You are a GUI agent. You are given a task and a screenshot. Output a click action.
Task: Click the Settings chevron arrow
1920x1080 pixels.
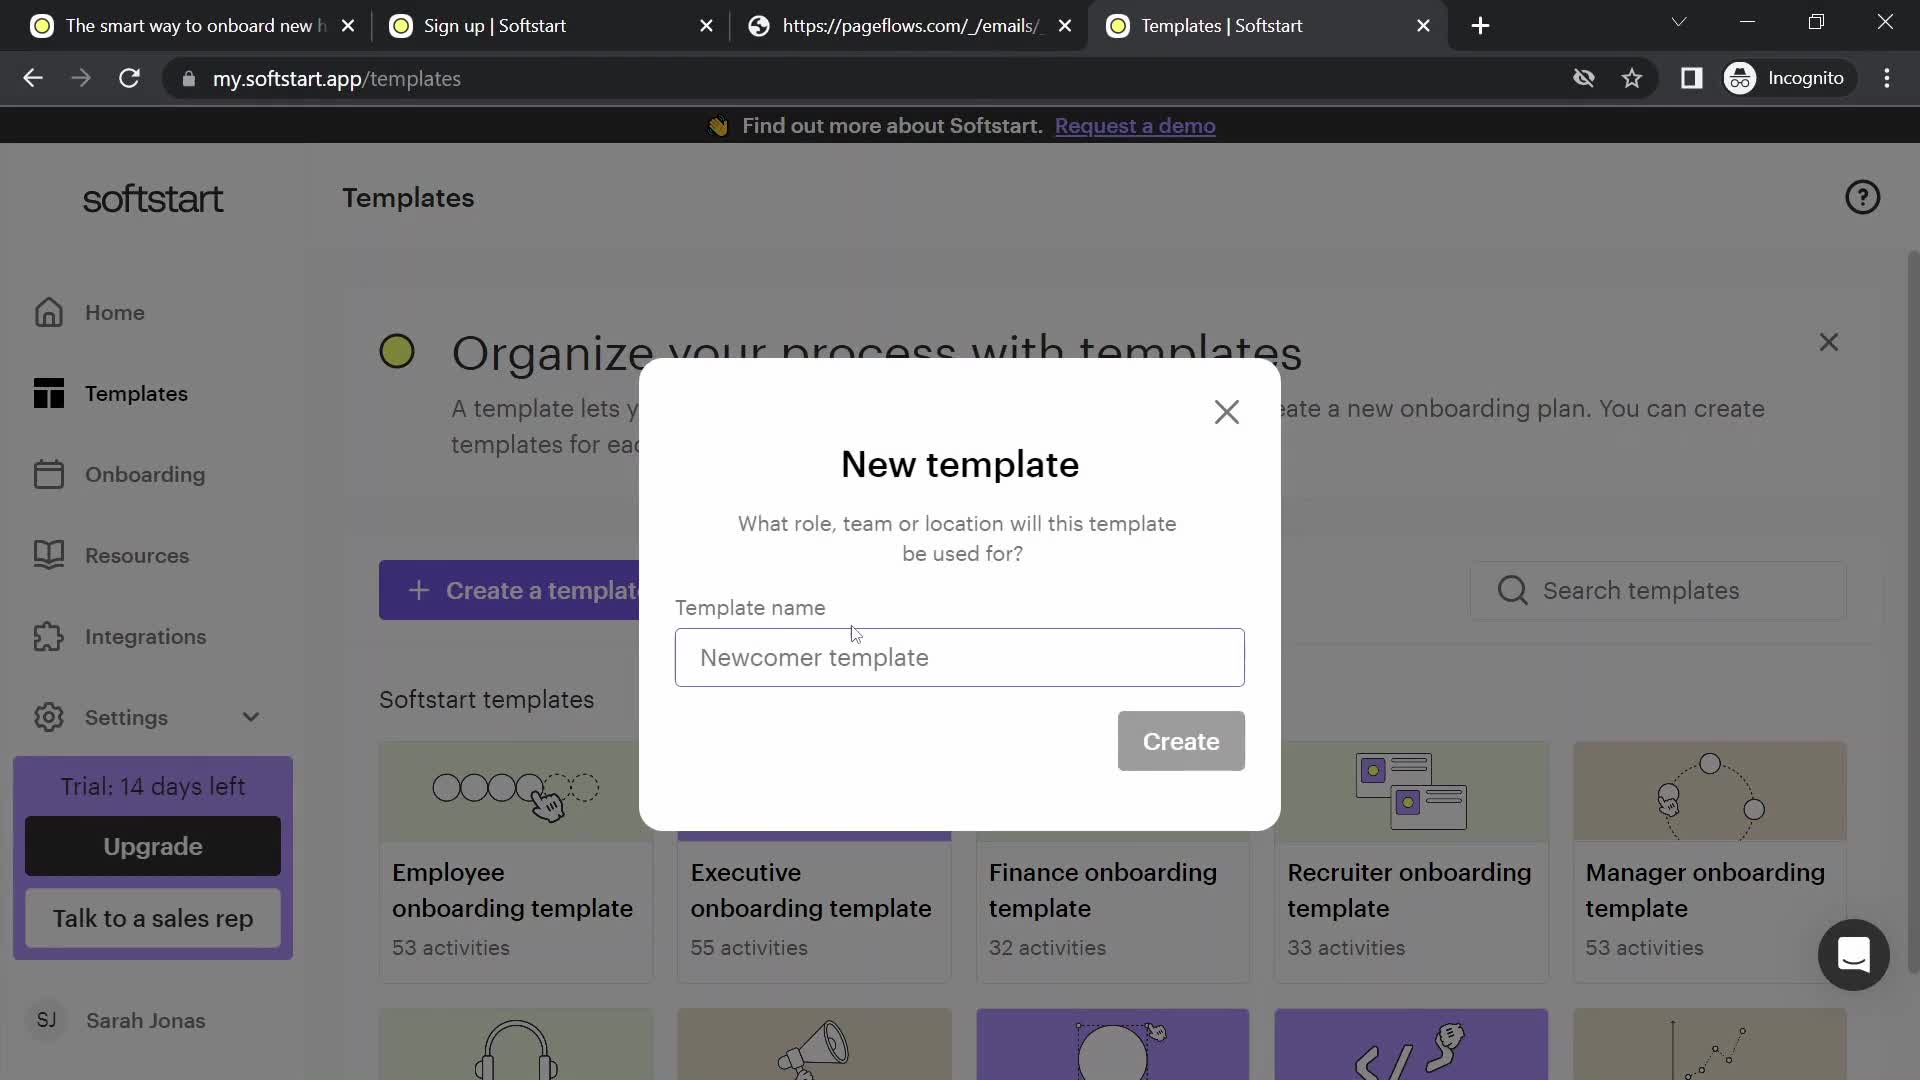coord(251,717)
